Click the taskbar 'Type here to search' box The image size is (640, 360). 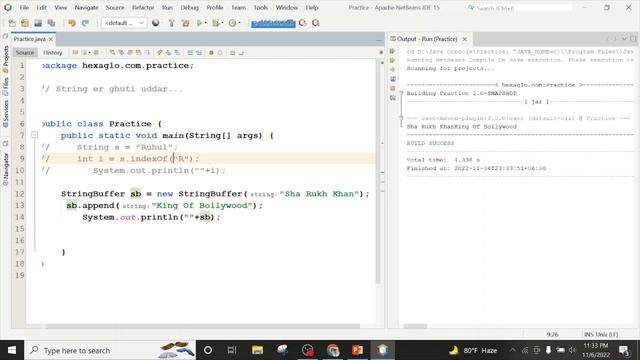110,350
